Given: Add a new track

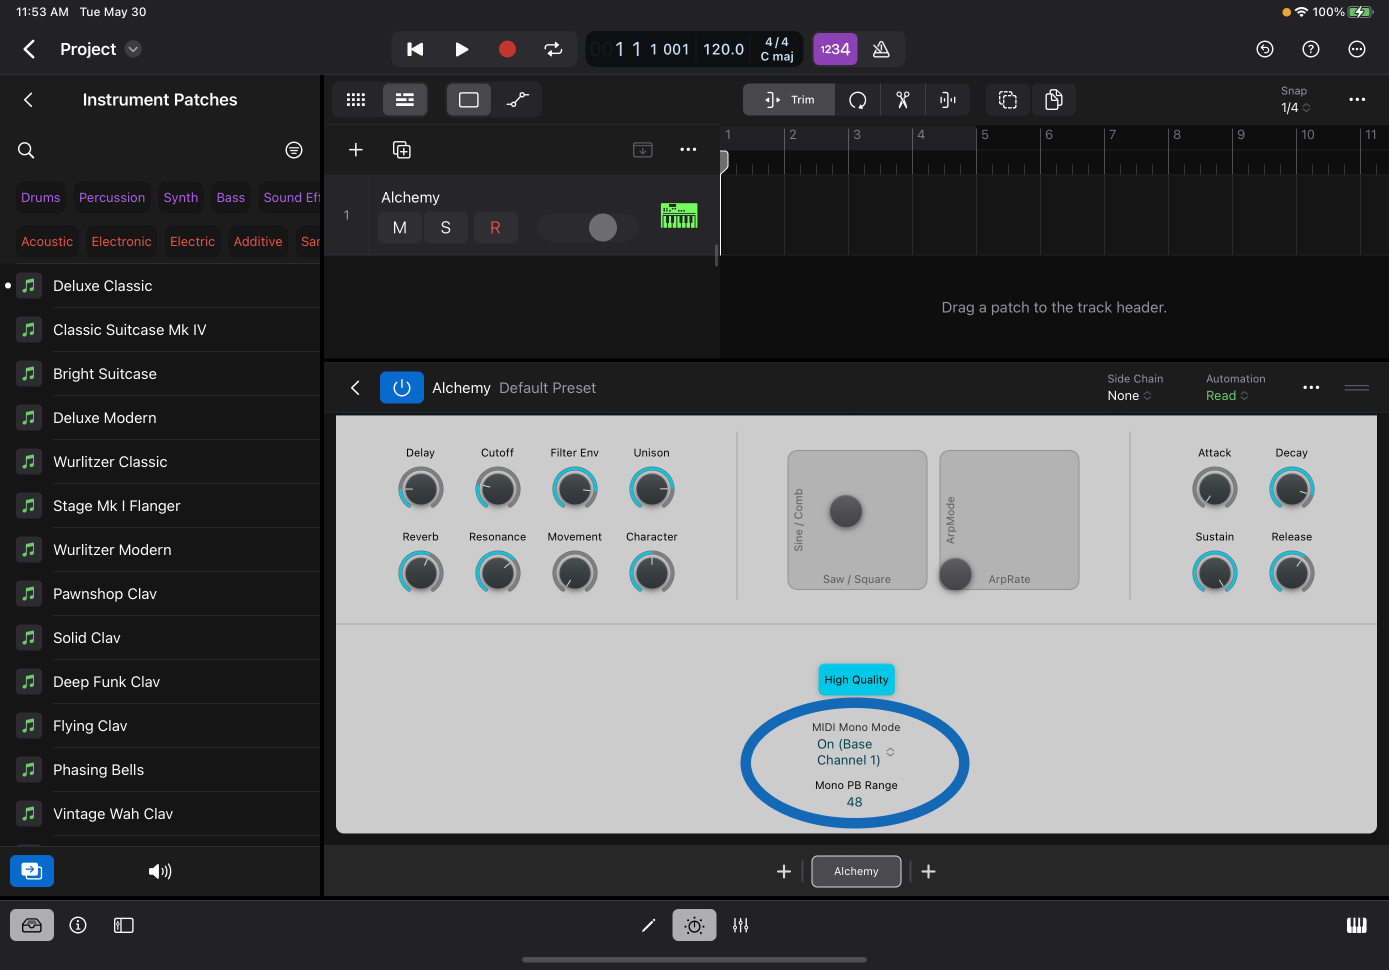Looking at the screenshot, I should point(355,150).
